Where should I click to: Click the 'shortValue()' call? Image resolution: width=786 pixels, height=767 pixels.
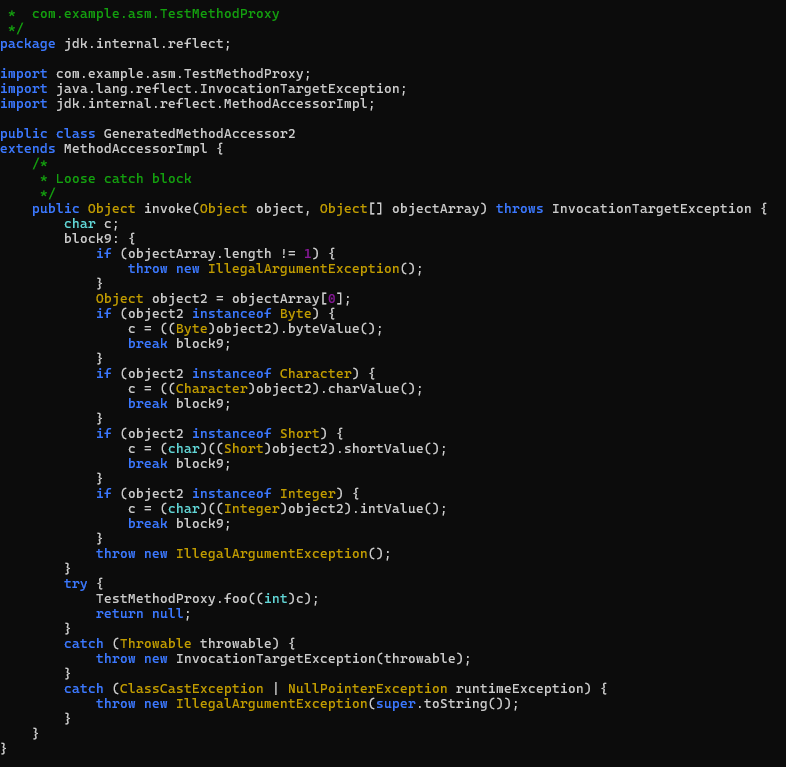click(391, 449)
